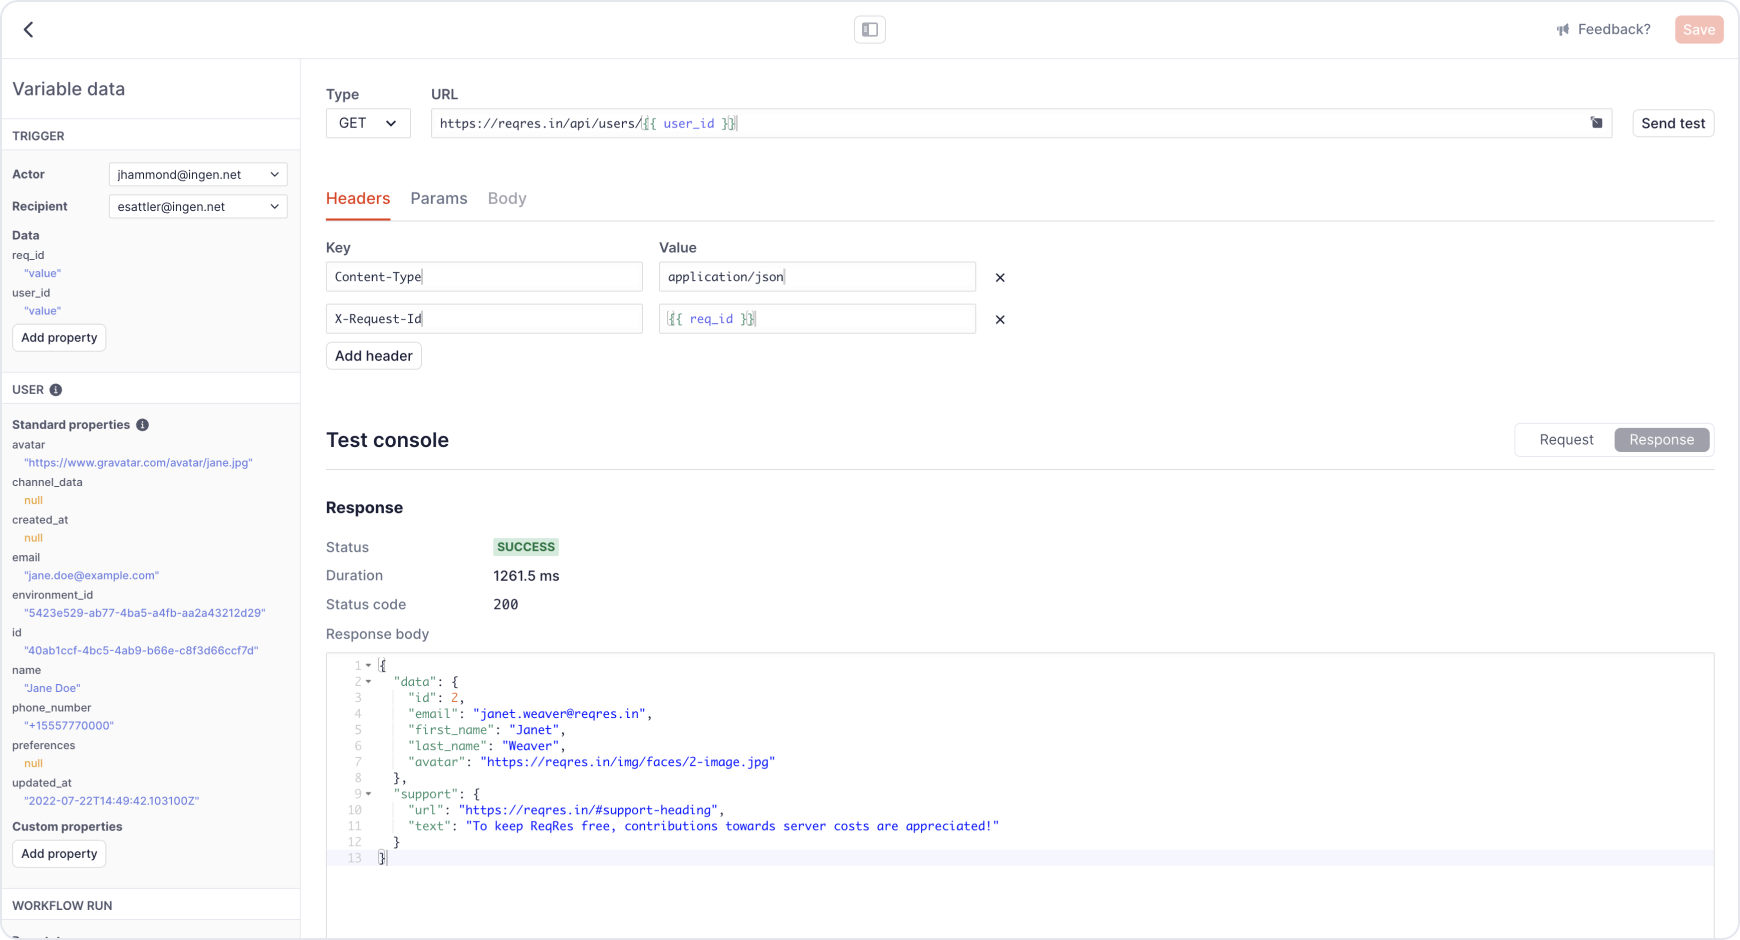Remove the Content-Type header with its X icon
Viewport: 1740px width, 940px height.
click(999, 277)
